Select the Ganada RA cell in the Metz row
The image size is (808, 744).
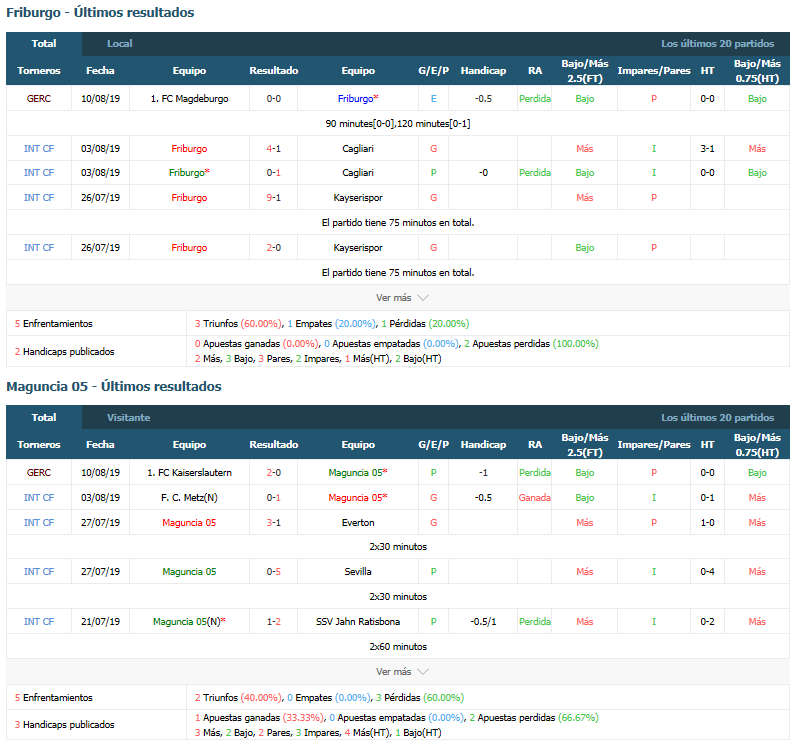(534, 498)
